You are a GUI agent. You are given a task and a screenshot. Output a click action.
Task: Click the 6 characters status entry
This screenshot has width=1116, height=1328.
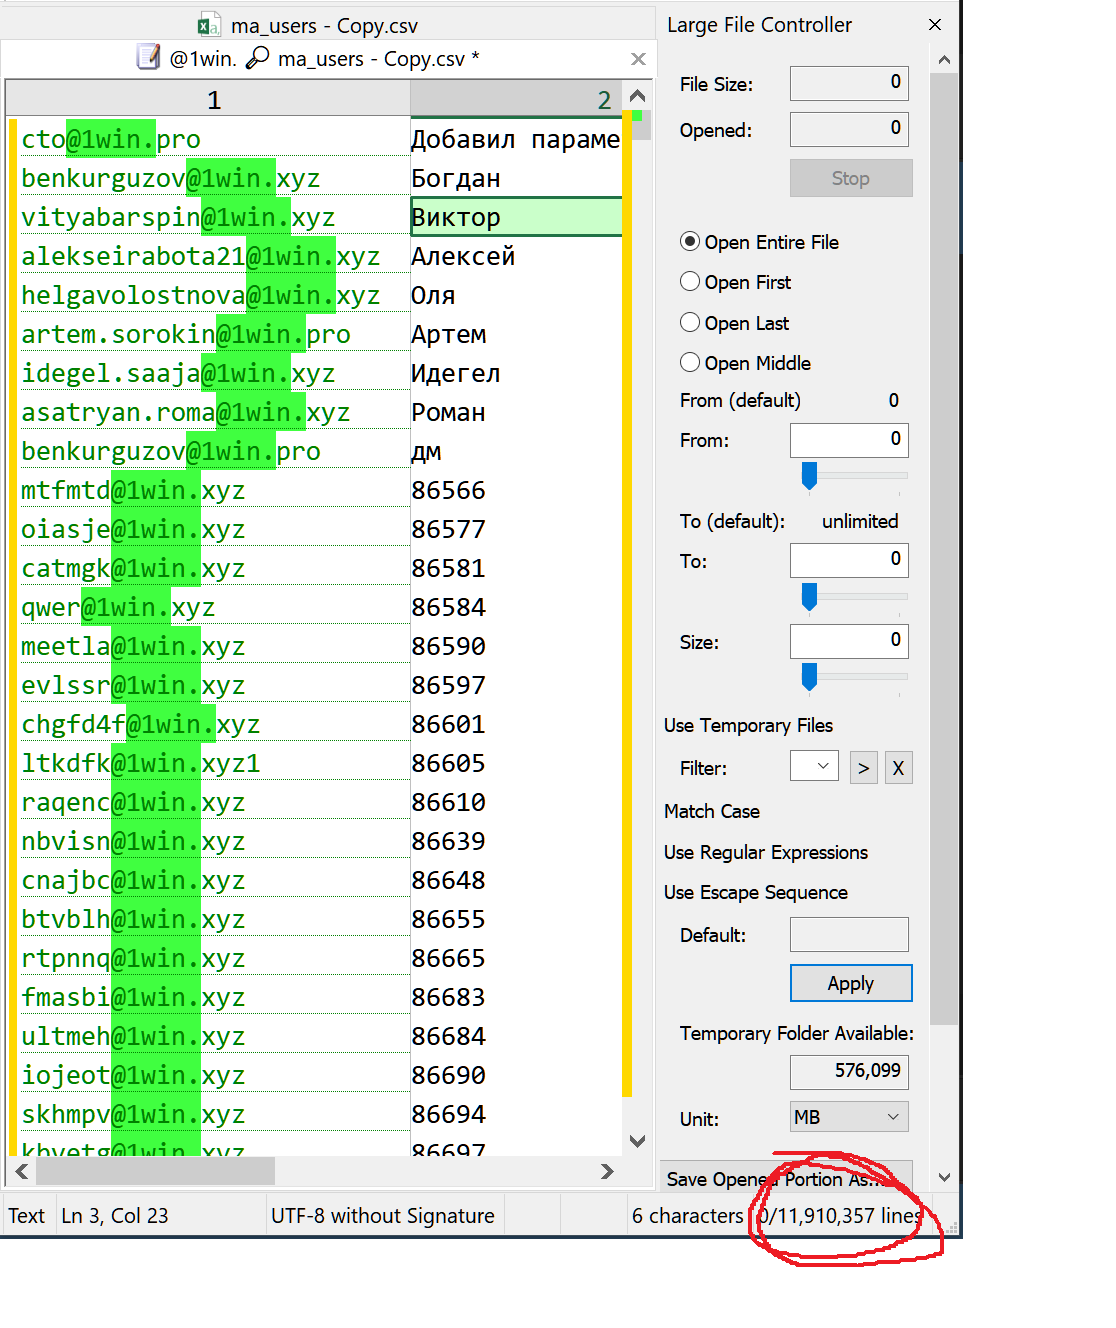688,1216
